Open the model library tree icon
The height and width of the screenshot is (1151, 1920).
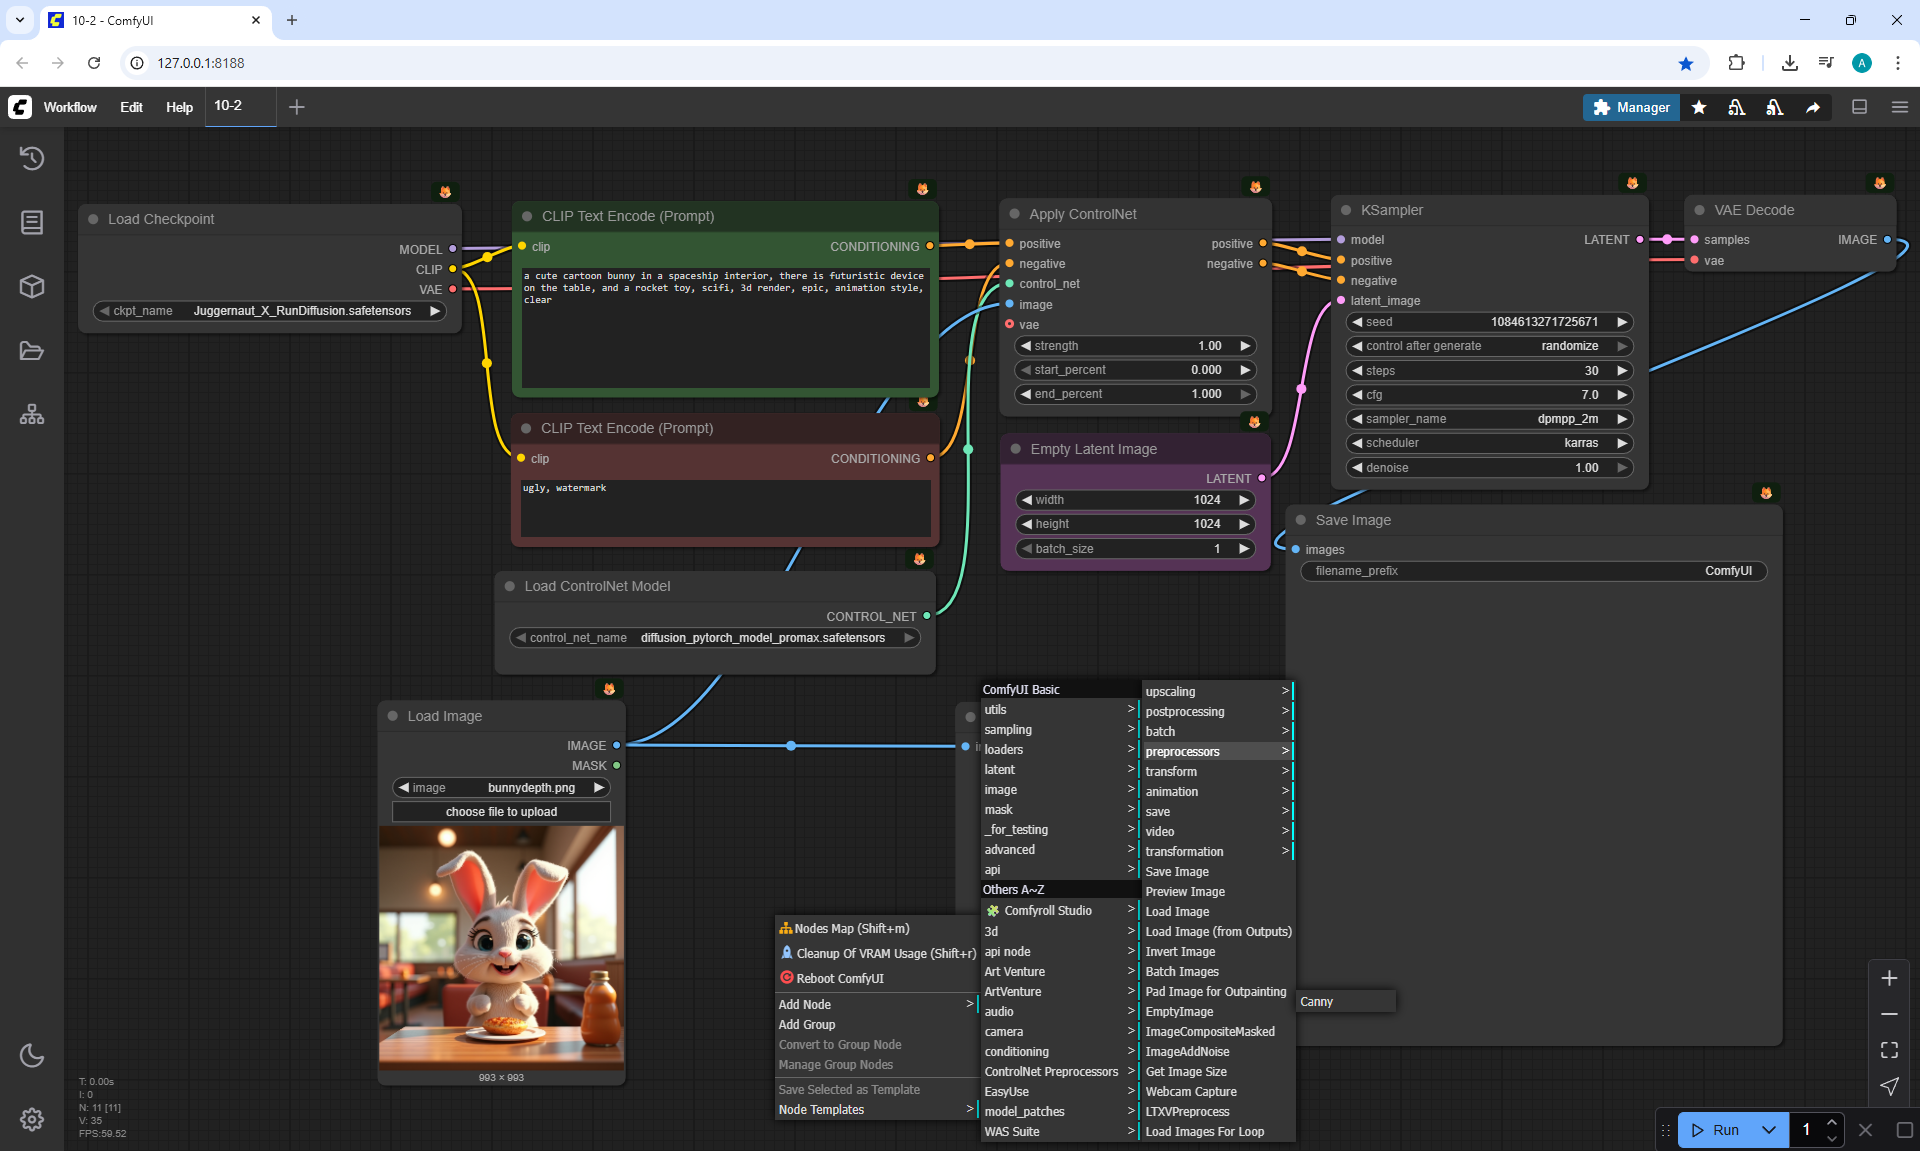click(32, 414)
